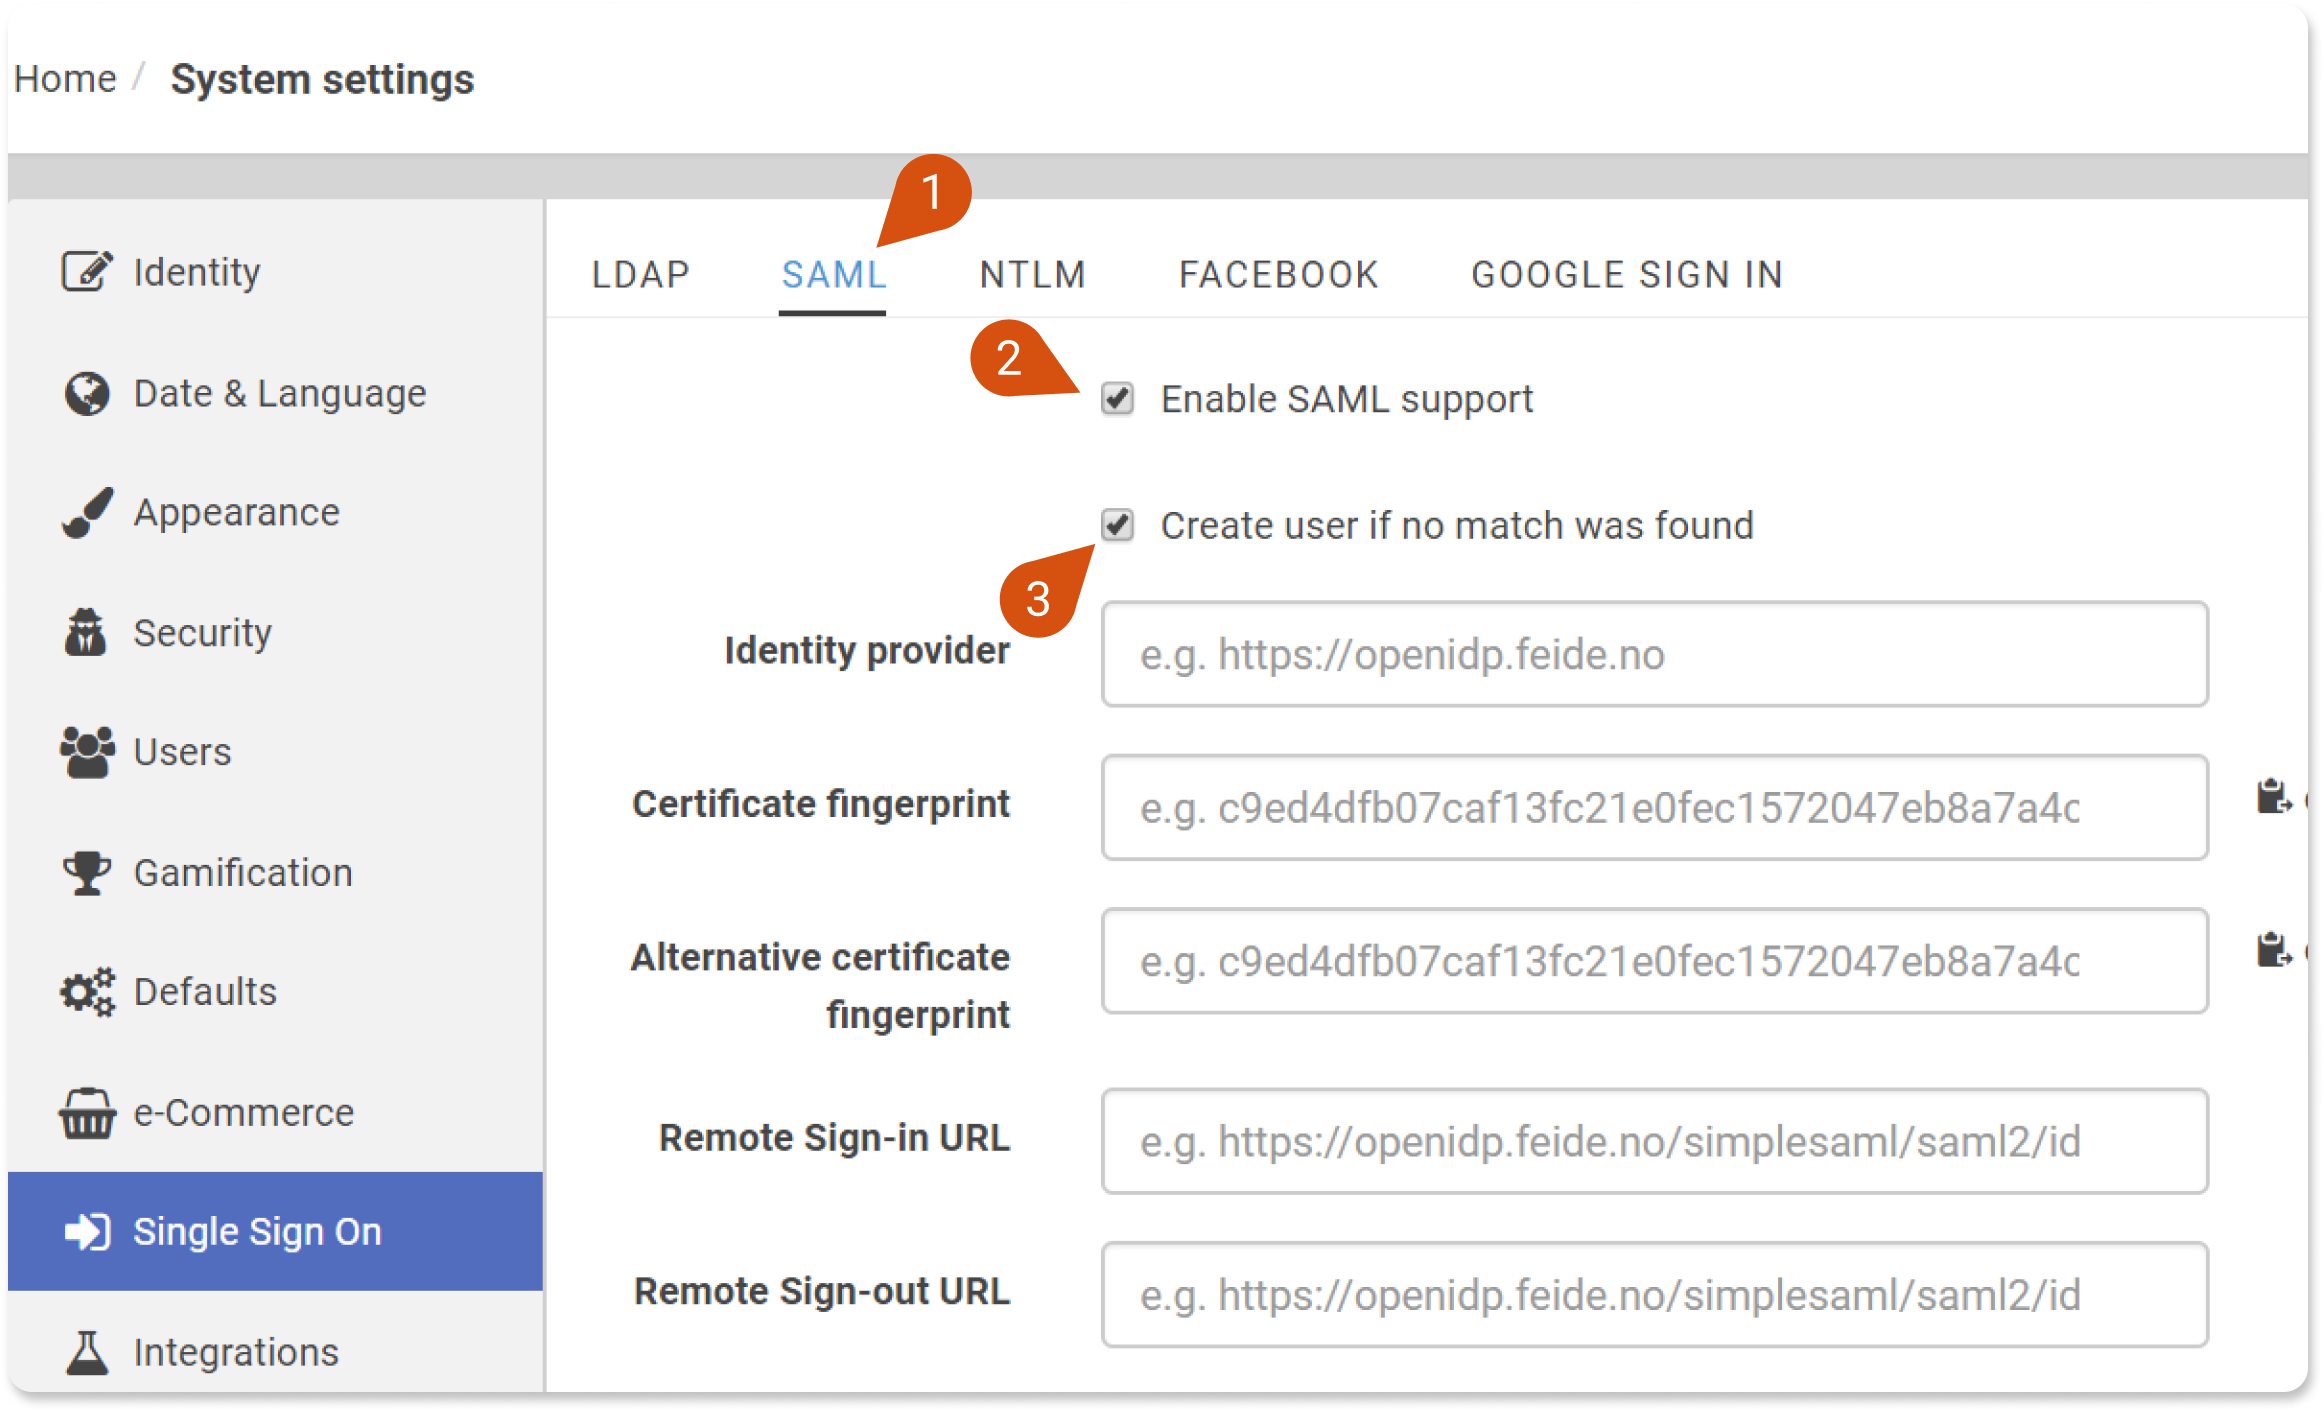
Task: Open e-Commerce settings section
Action: (x=275, y=1112)
